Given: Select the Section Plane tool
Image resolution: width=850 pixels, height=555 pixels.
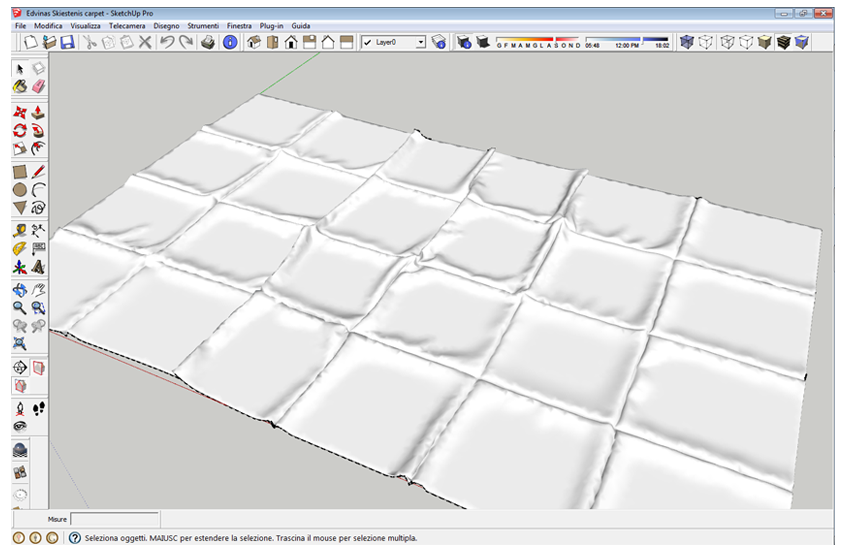Looking at the screenshot, I should (20, 368).
